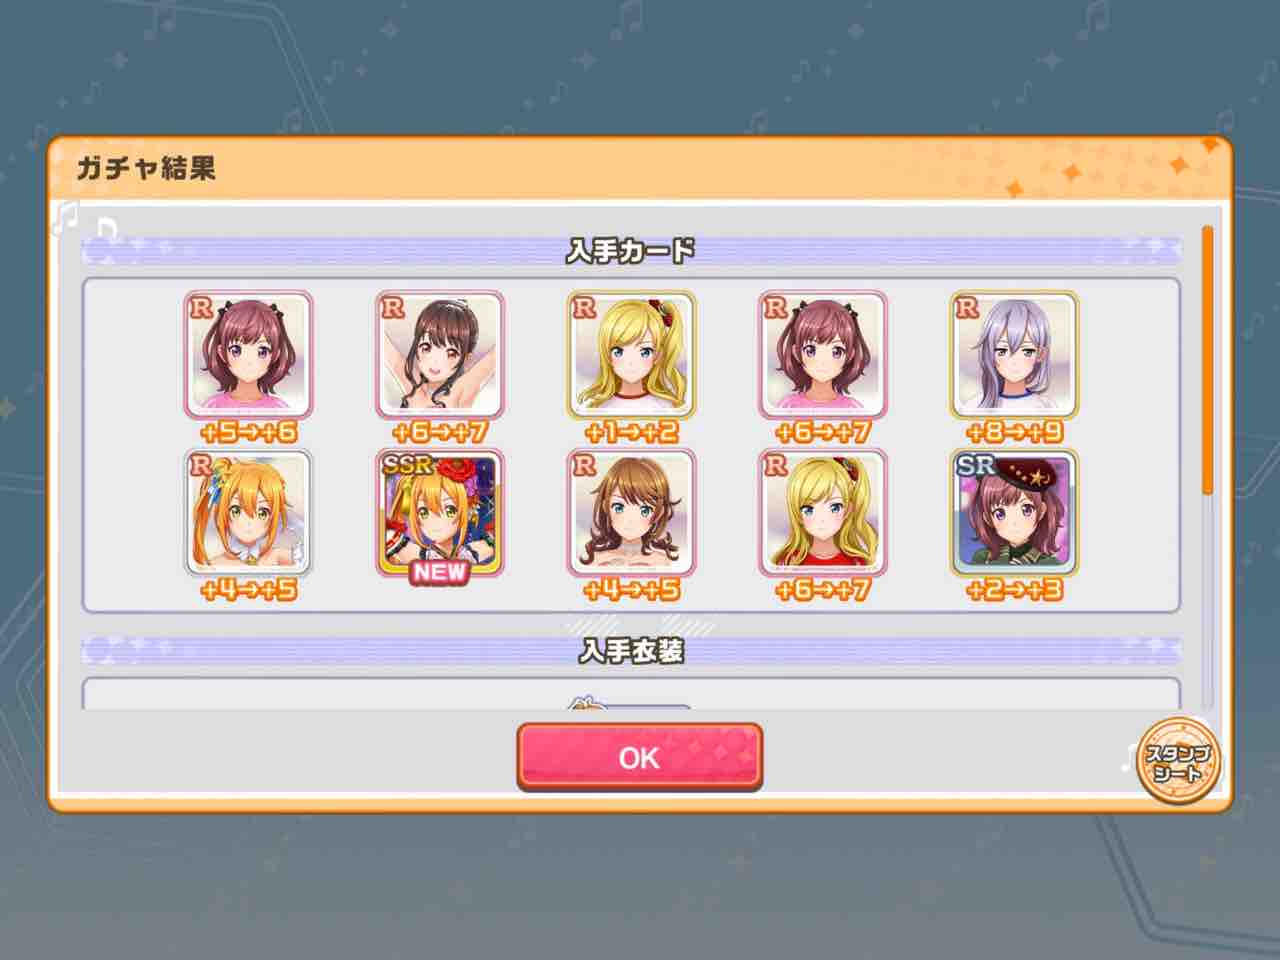Screen dimensions: 1280x960
Task: Click the 入手カード section header
Action: click(x=631, y=250)
